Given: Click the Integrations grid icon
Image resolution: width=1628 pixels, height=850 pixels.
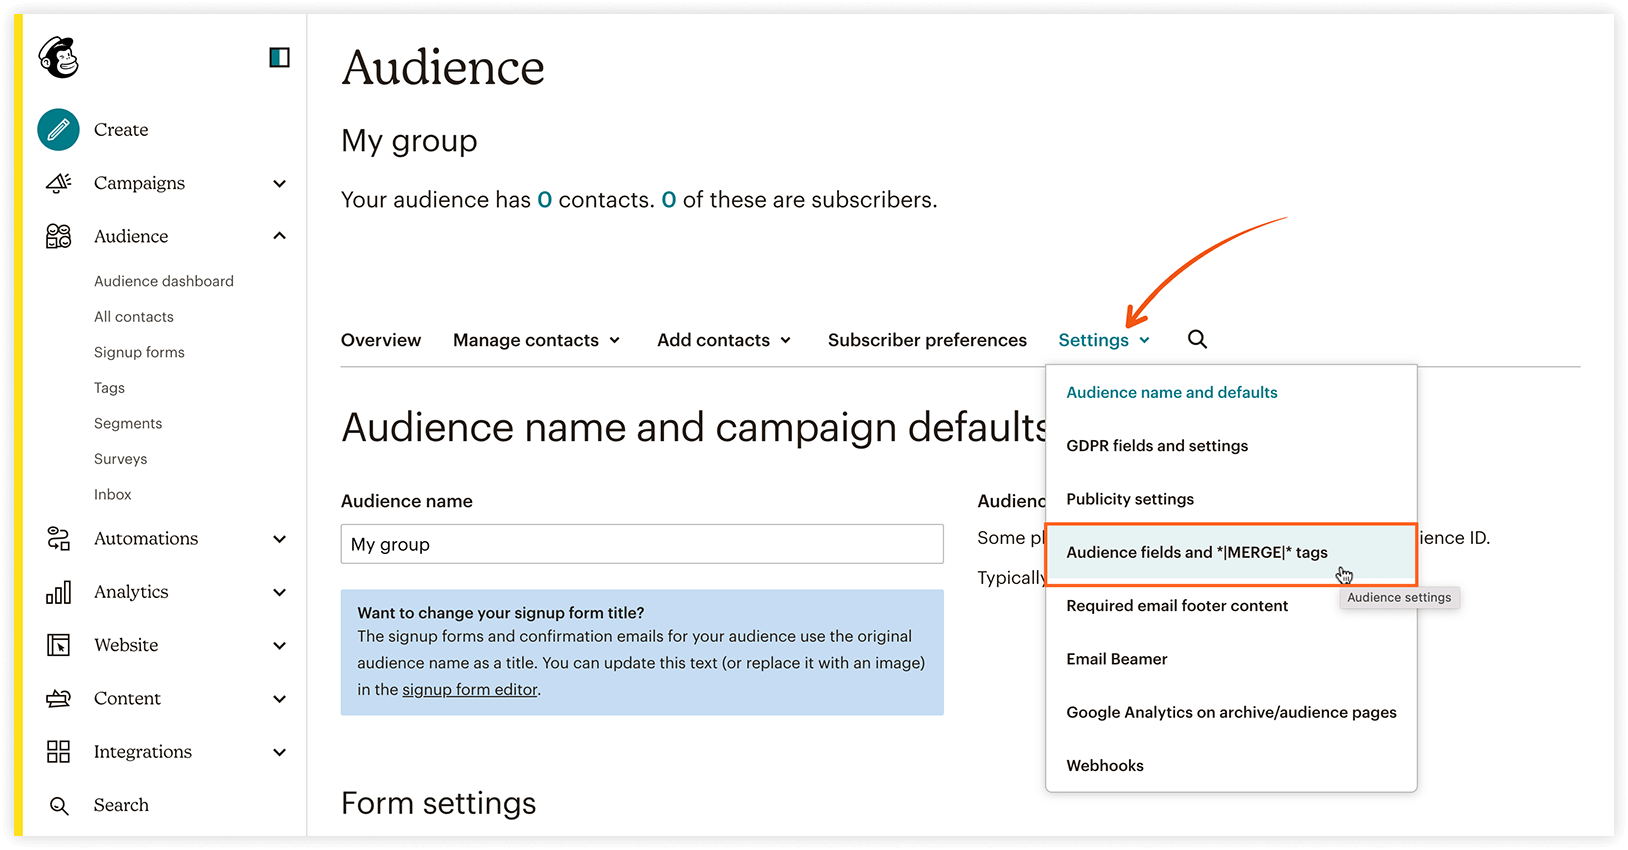Looking at the screenshot, I should point(59,752).
